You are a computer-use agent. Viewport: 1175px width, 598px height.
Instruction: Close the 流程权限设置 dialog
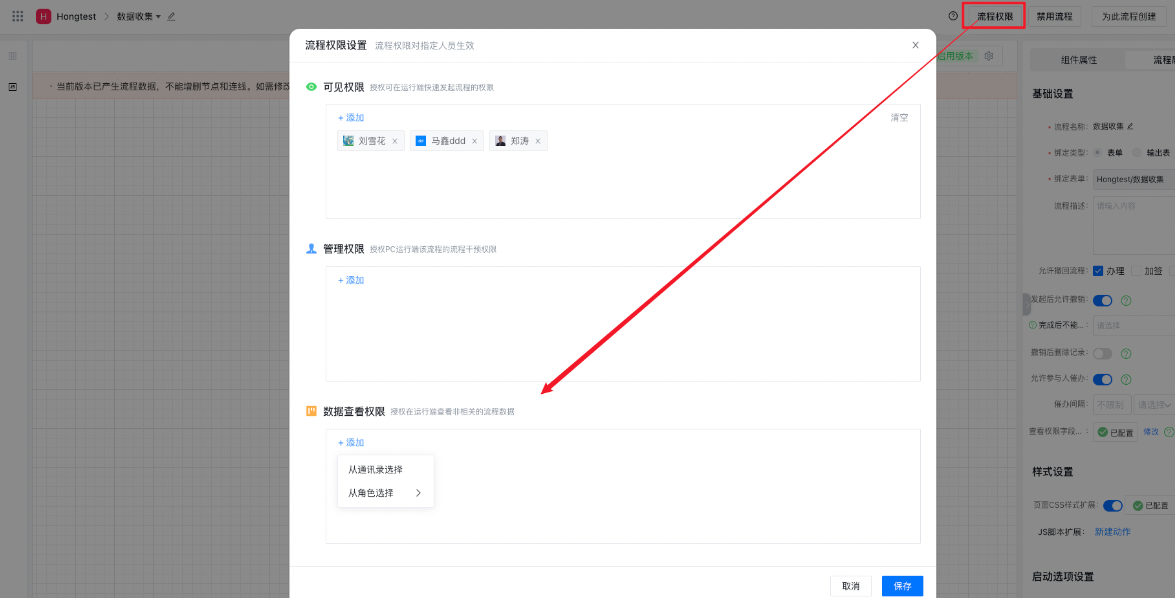click(x=915, y=45)
